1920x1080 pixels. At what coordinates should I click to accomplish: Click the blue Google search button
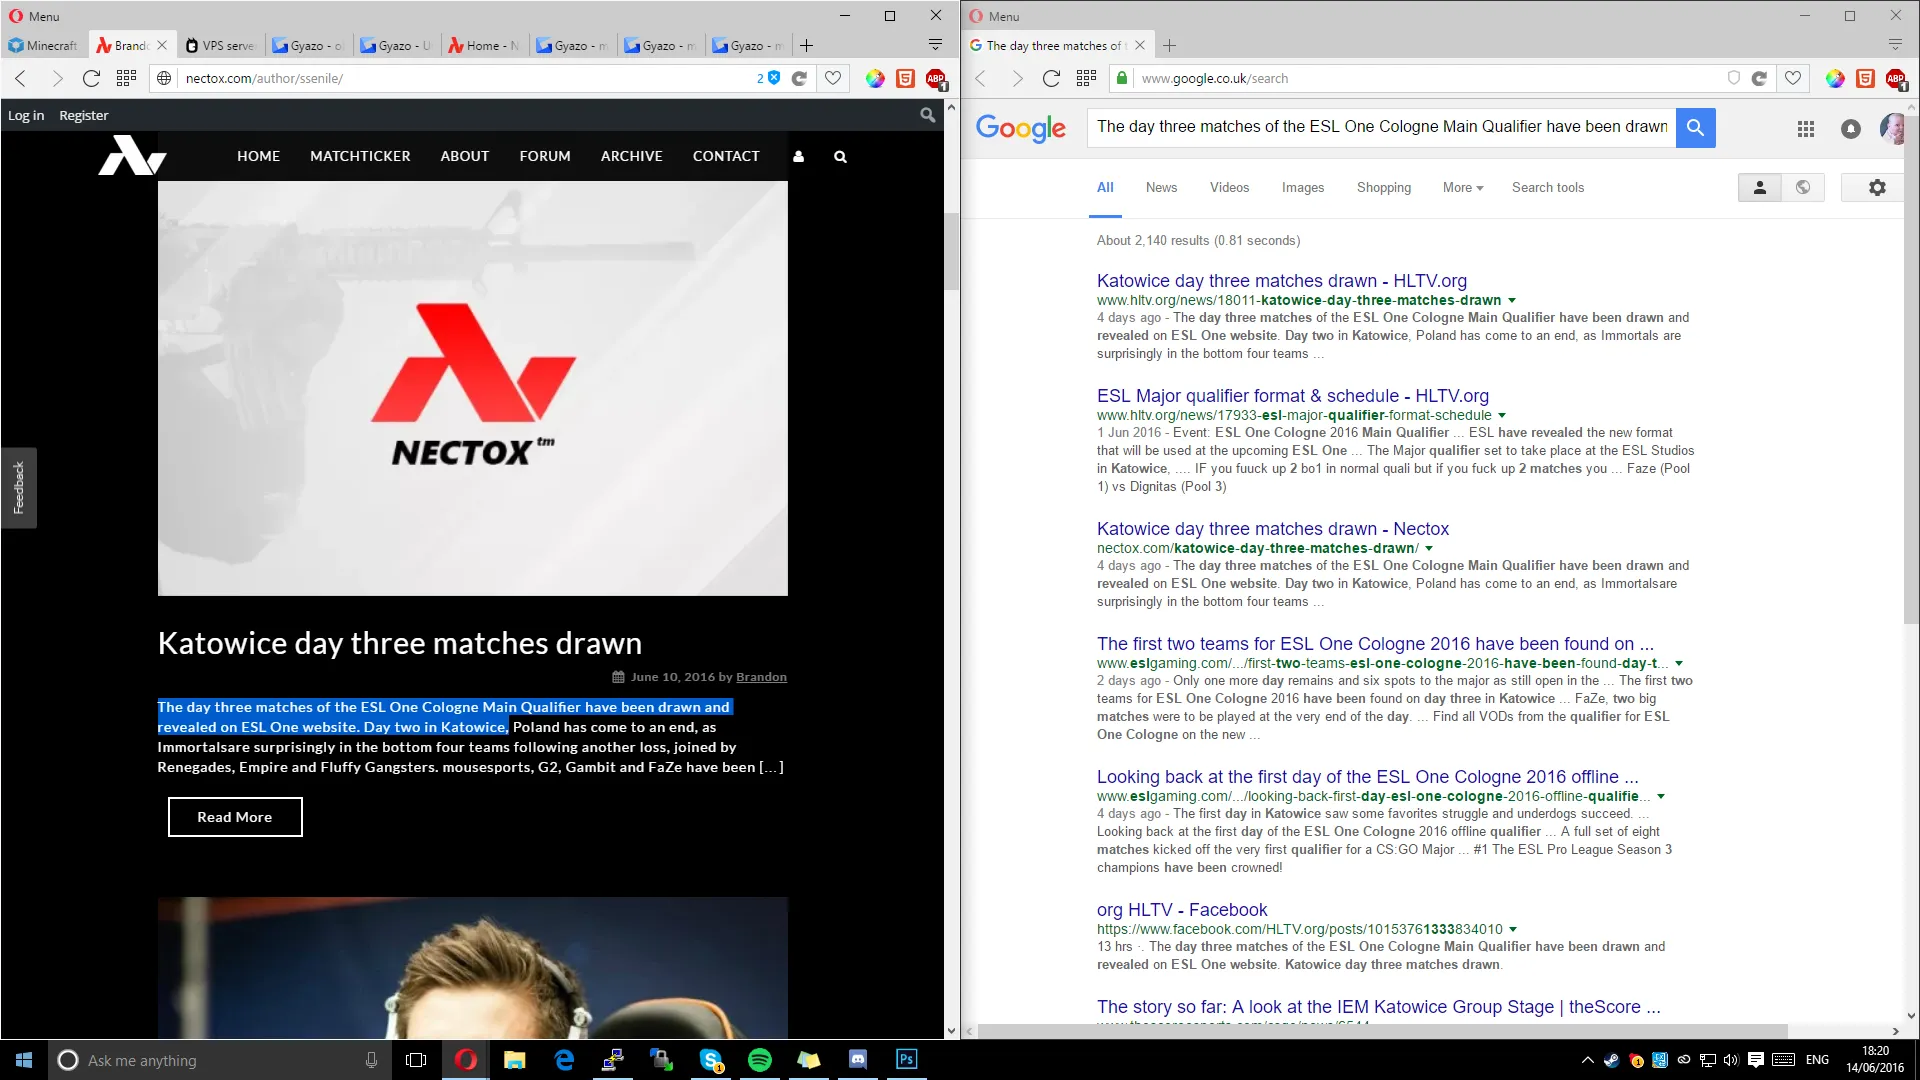coord(1696,127)
